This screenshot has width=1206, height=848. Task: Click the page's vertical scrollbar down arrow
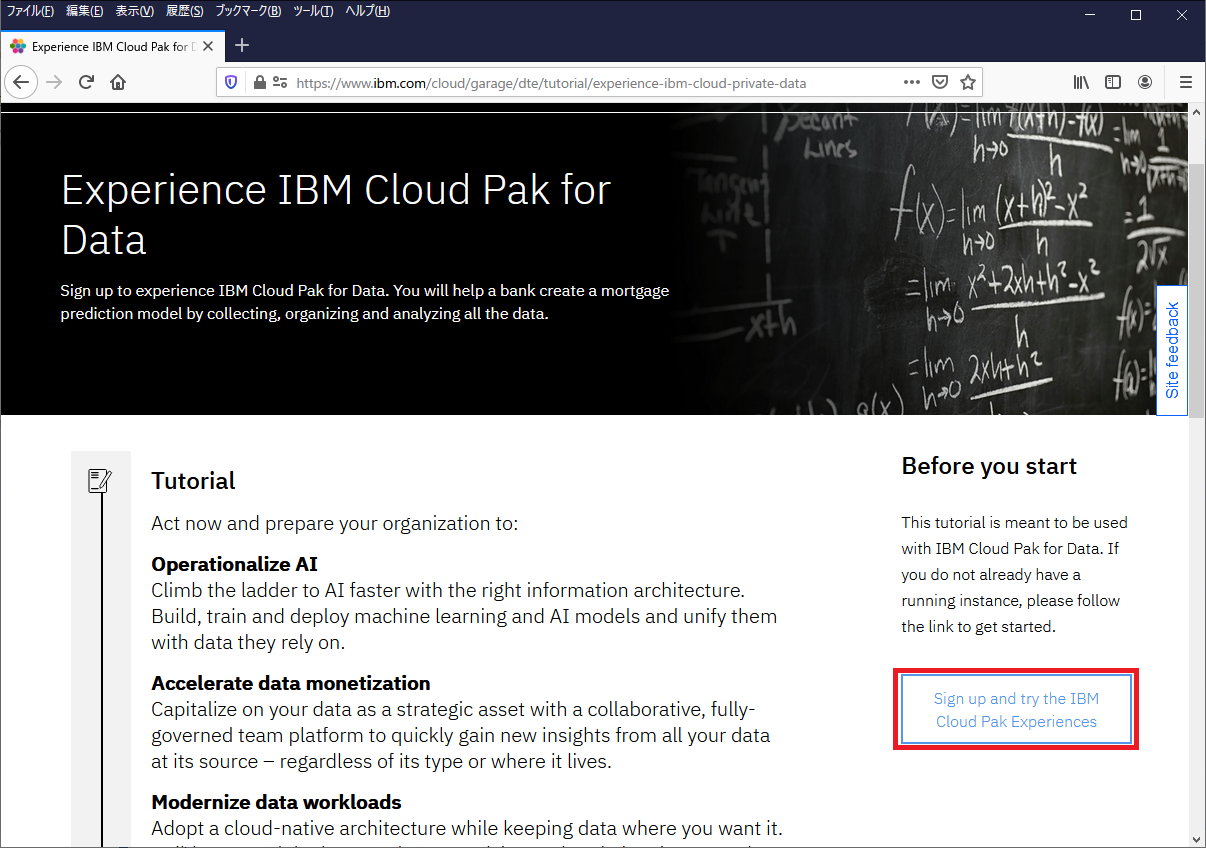[x=1197, y=837]
